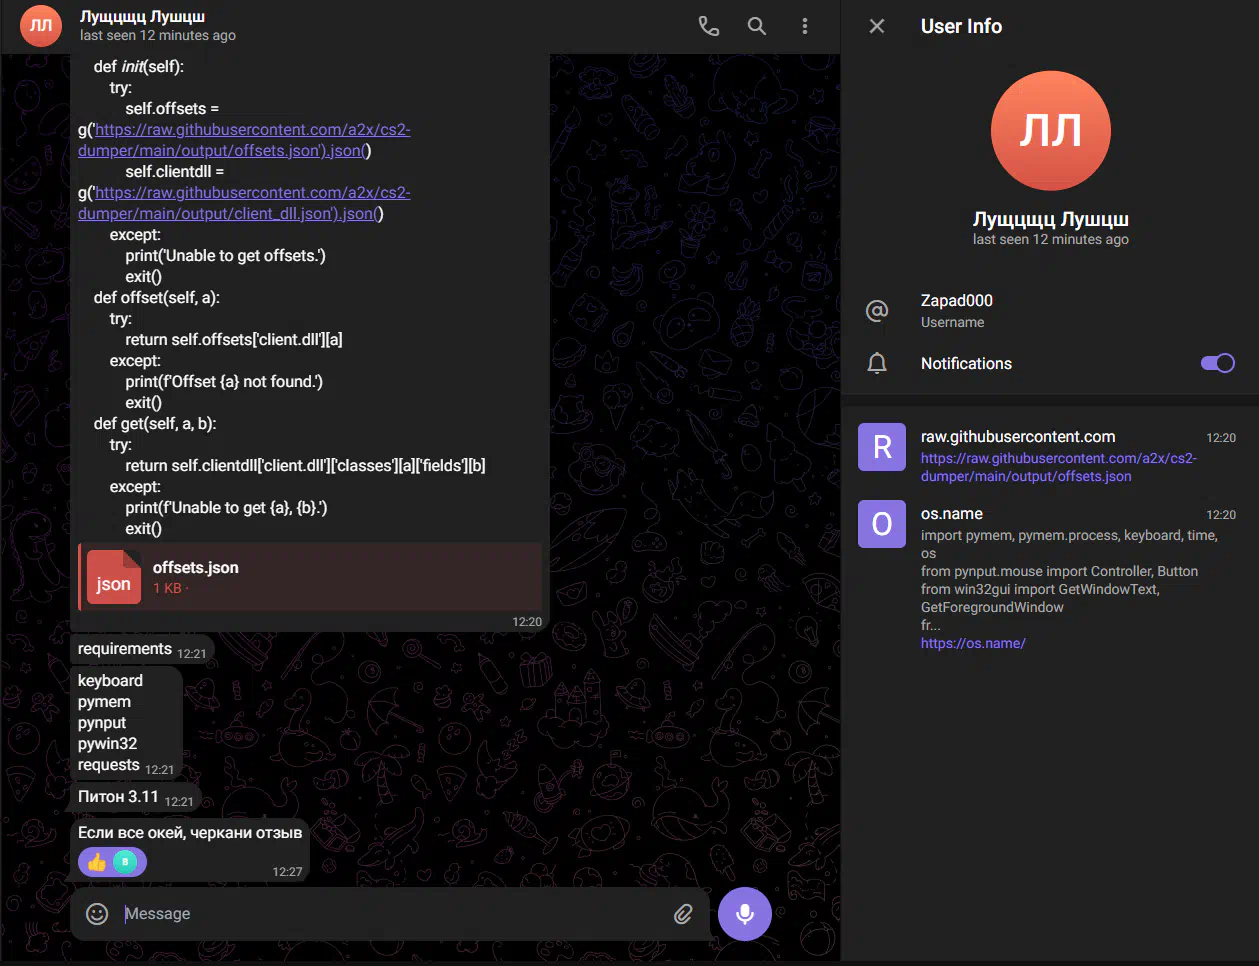Click the Notifications label
This screenshot has width=1259, height=966.
click(x=966, y=363)
